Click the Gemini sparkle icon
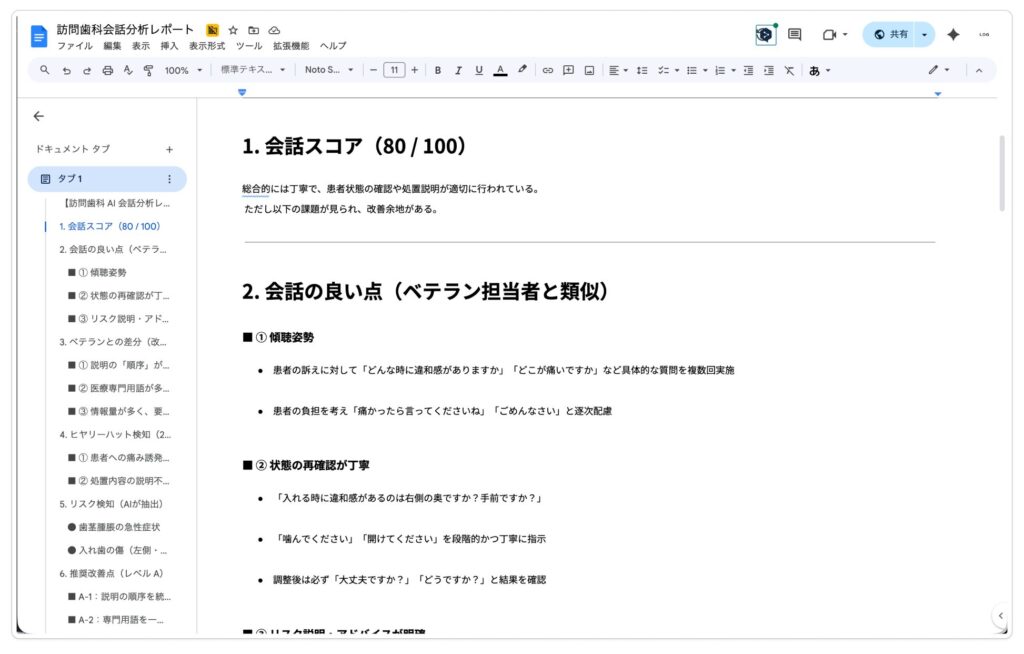This screenshot has height=654, width=1024. click(x=953, y=34)
